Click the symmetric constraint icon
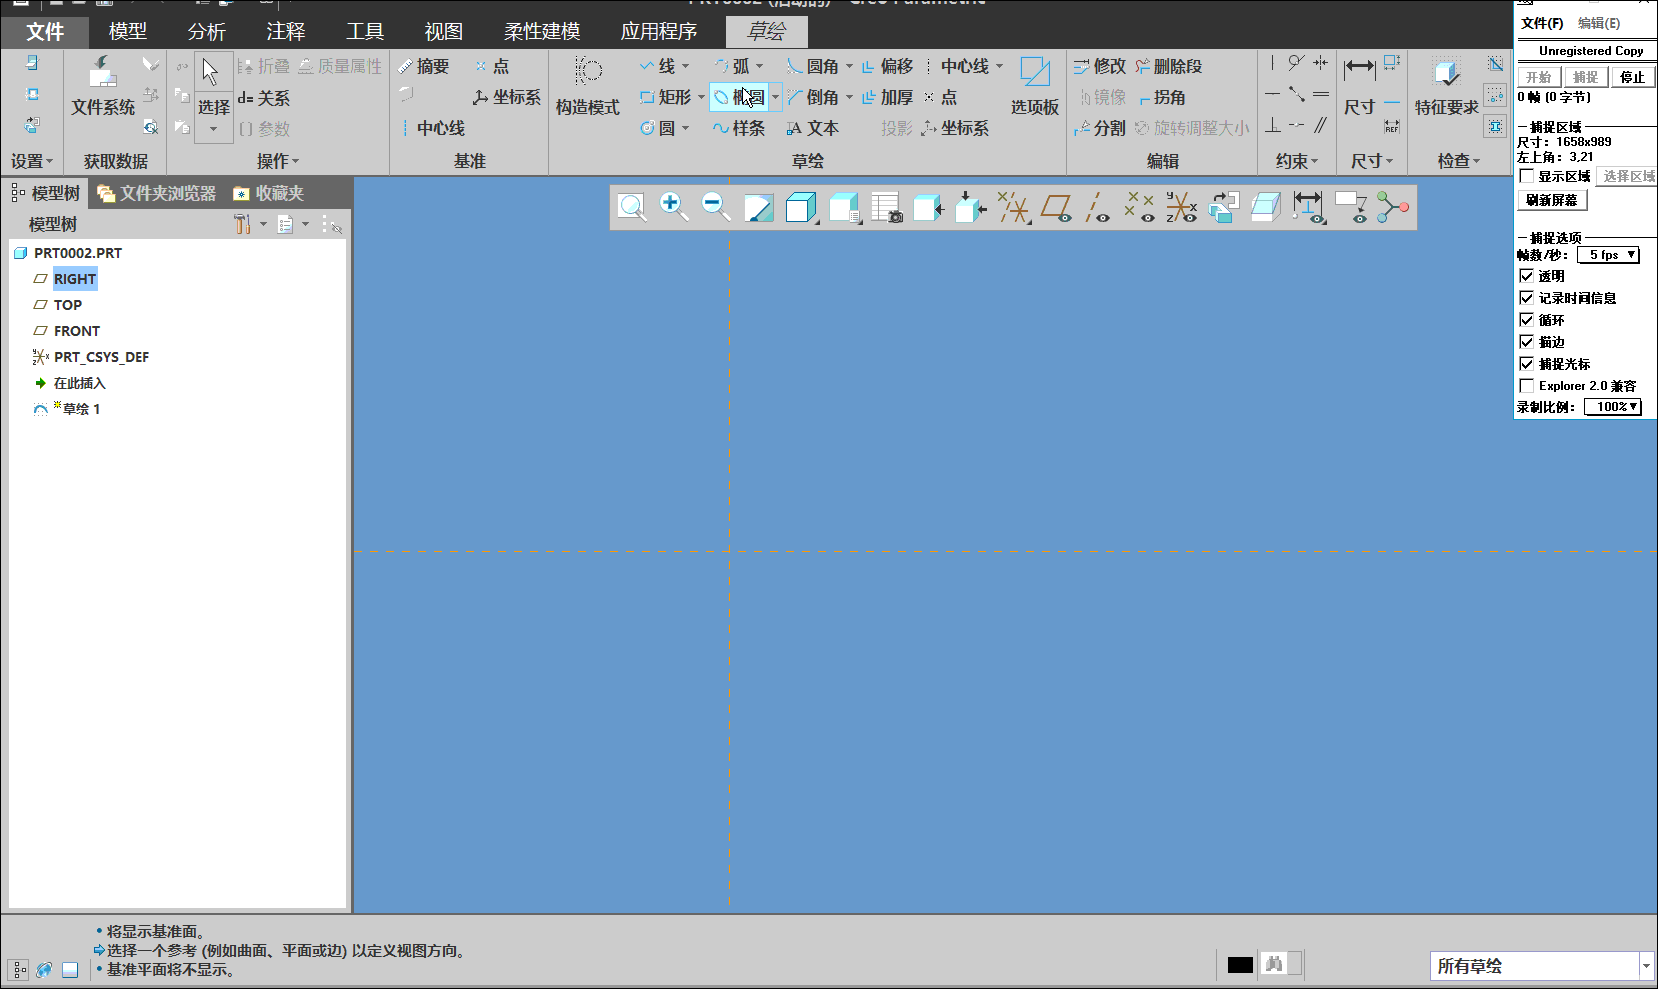 (1321, 63)
